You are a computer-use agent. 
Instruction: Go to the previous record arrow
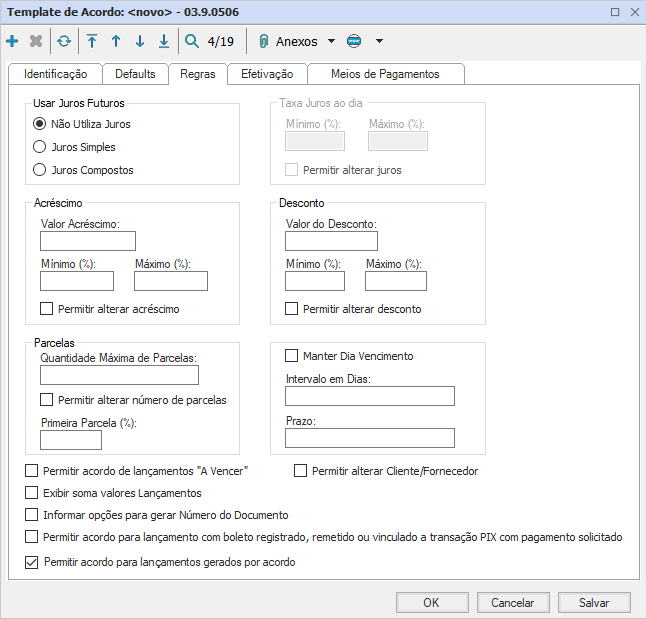(x=116, y=42)
